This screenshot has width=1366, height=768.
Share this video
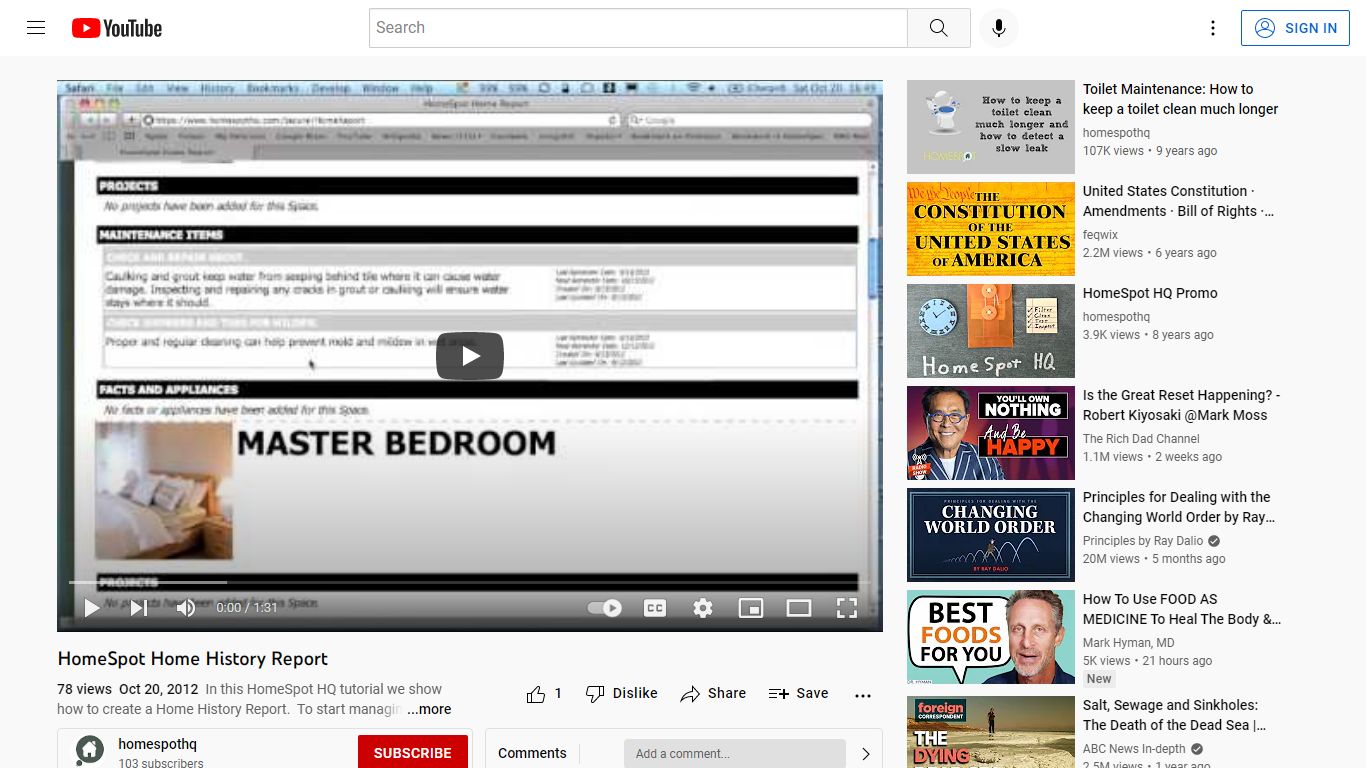[713, 694]
